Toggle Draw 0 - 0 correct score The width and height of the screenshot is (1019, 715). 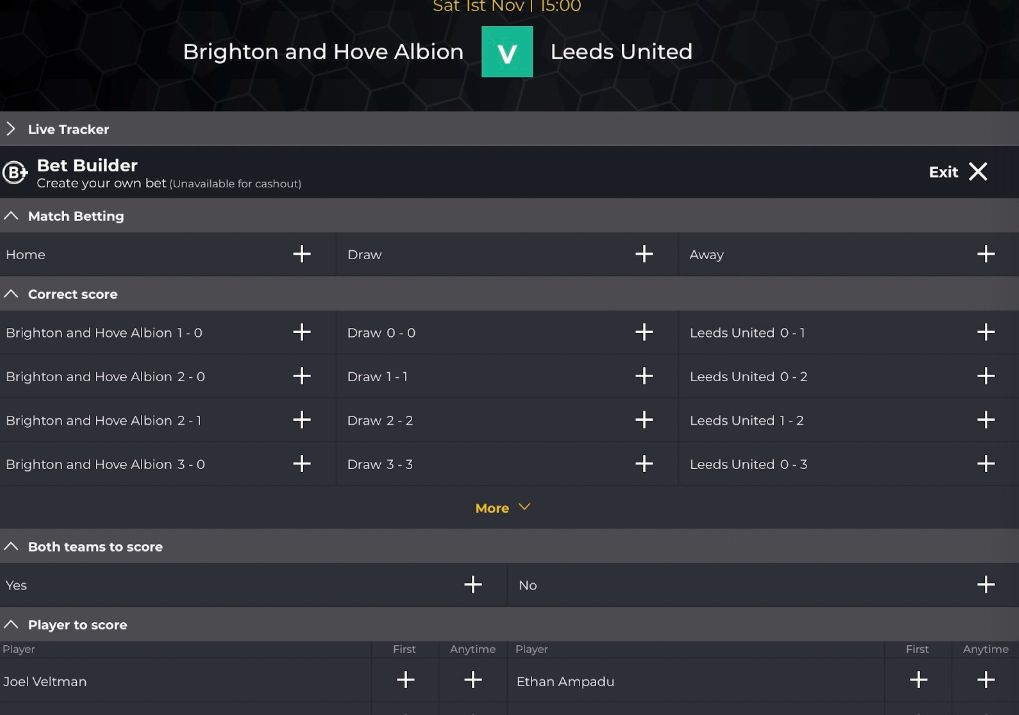(x=643, y=332)
